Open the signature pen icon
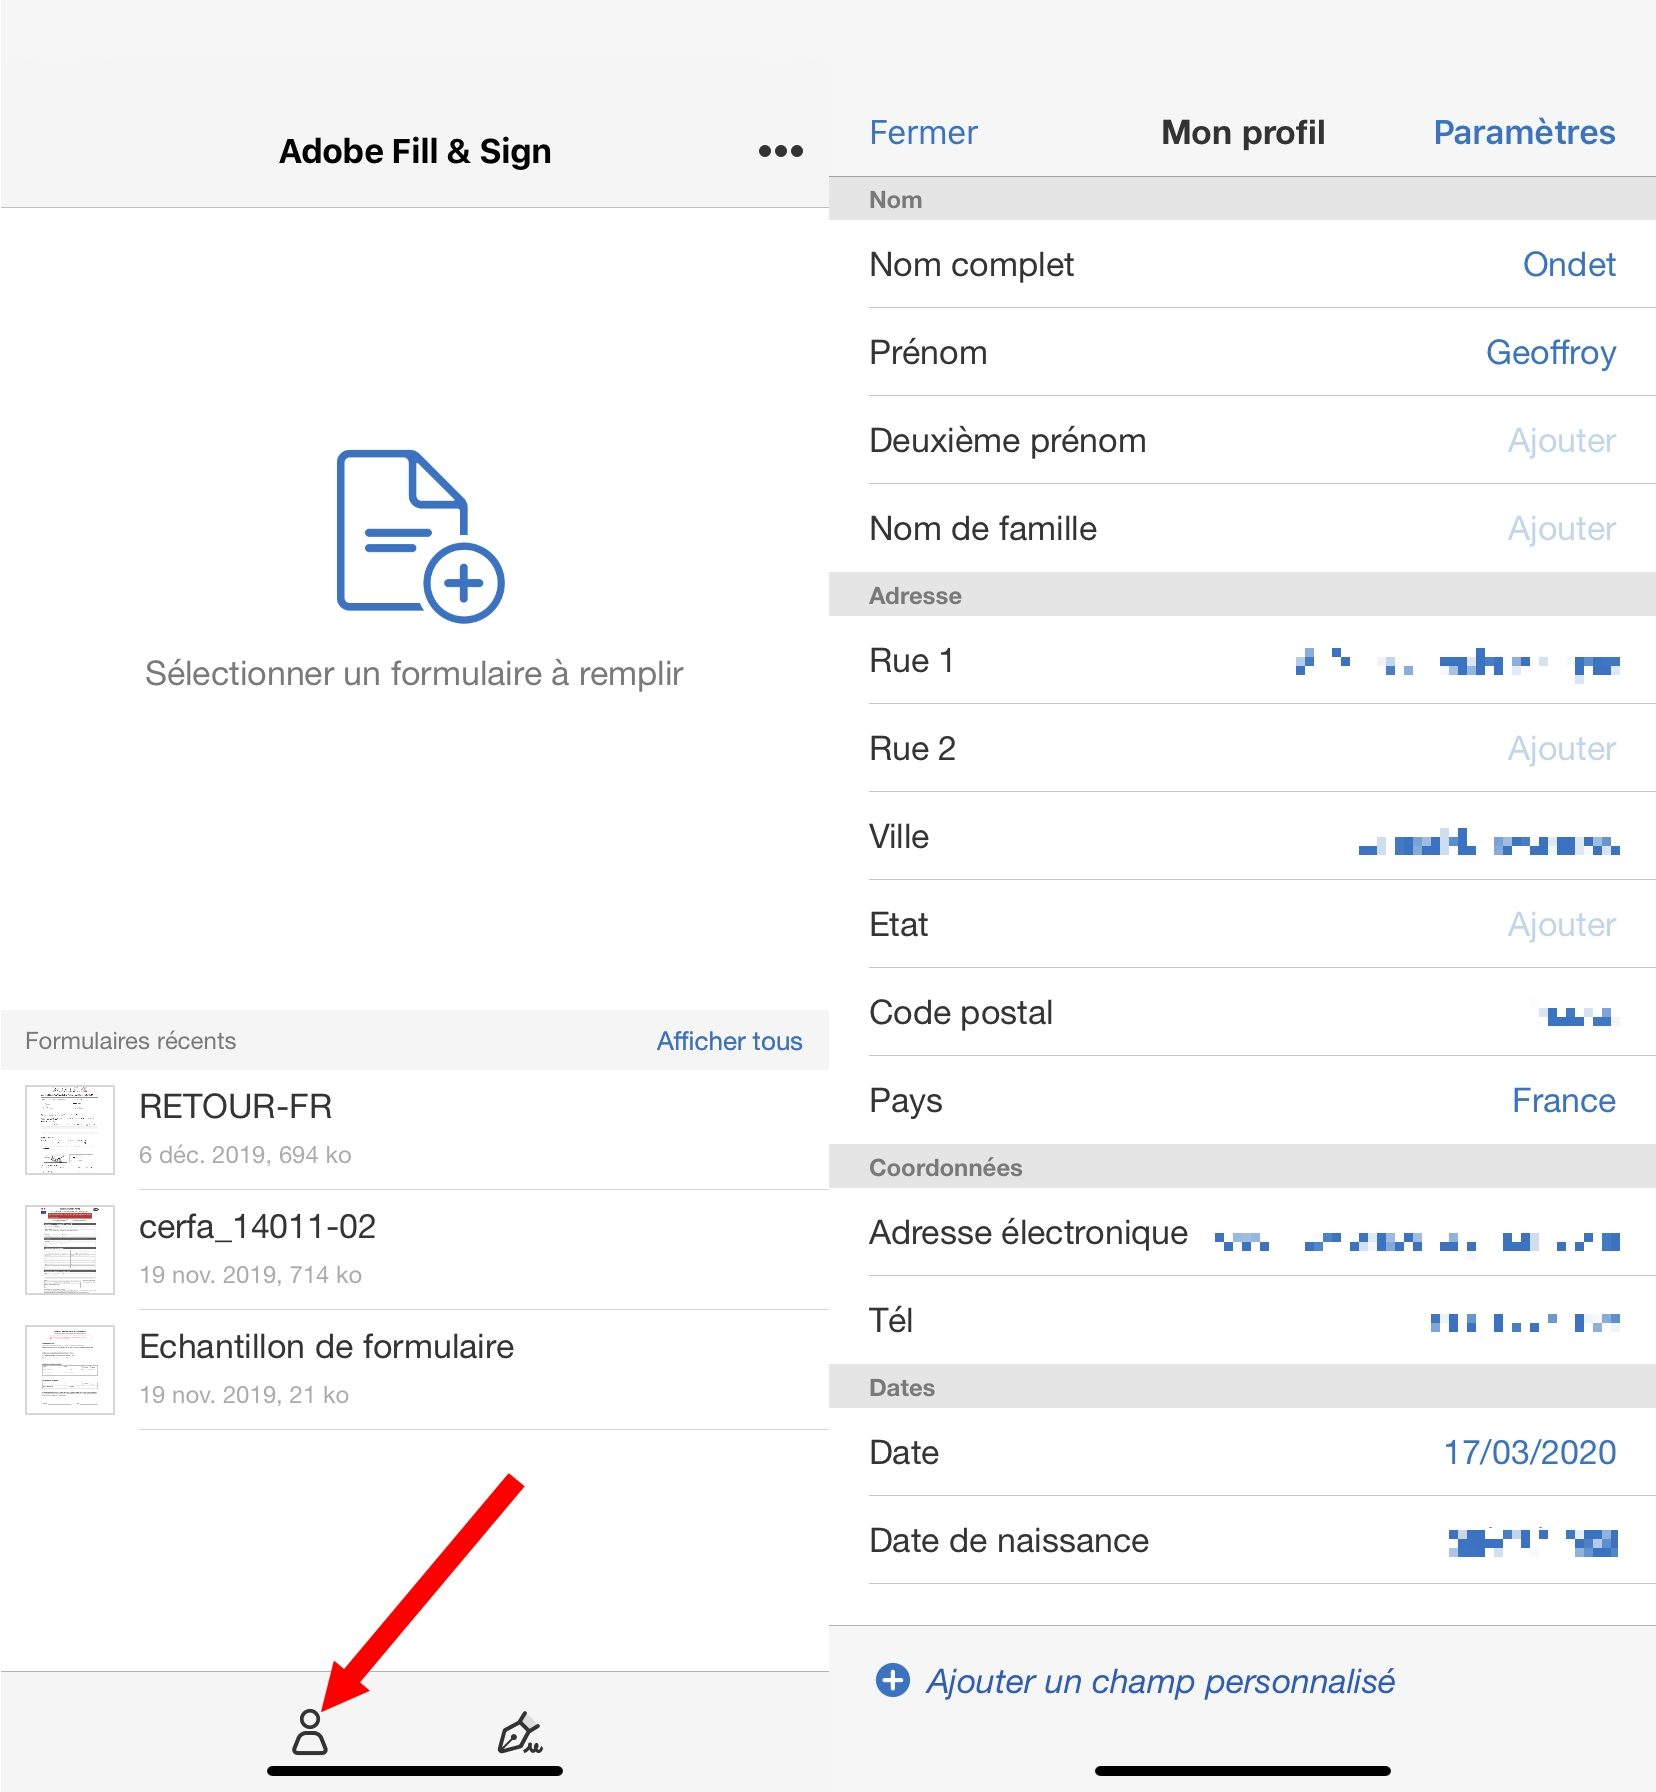1656x1792 pixels. [x=520, y=1733]
